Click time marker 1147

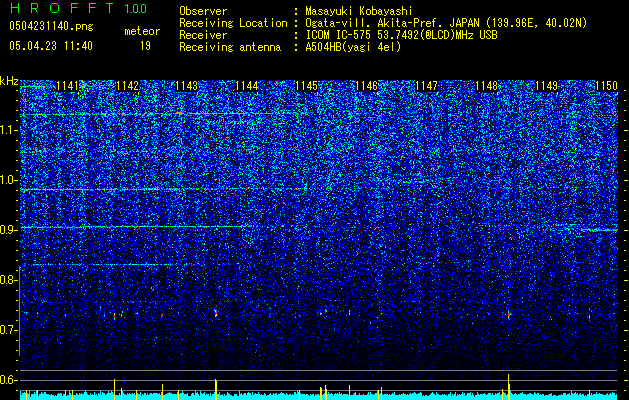426,86
